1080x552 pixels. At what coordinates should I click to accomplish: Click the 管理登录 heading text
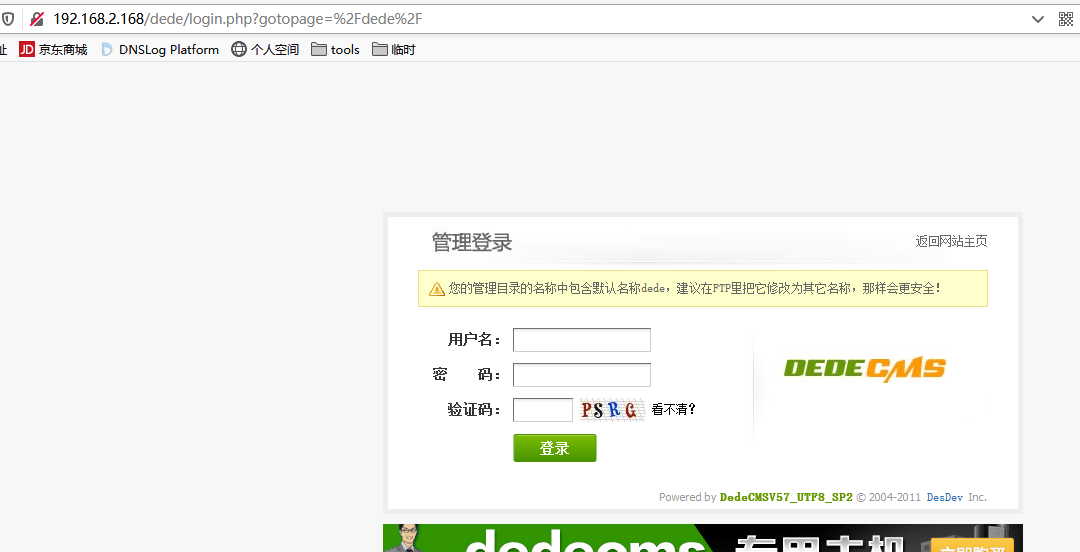point(472,243)
